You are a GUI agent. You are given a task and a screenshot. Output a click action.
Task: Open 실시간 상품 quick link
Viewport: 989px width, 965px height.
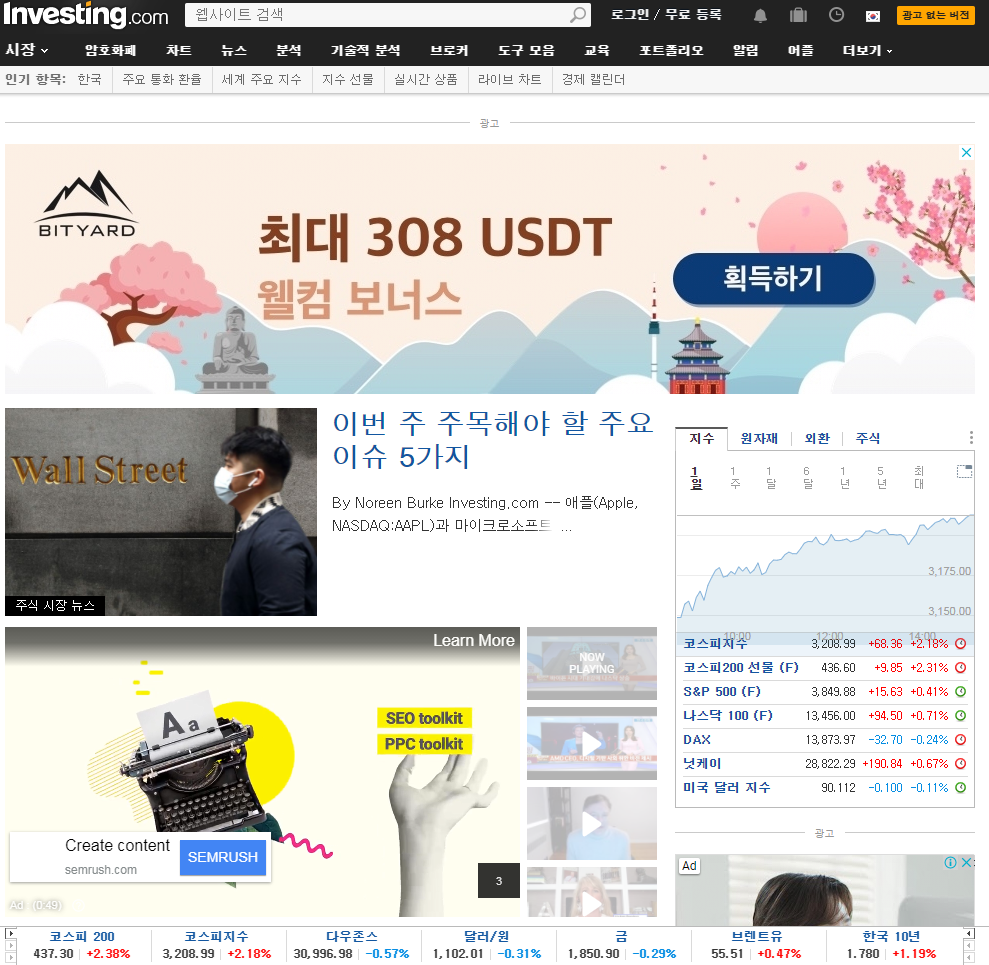tap(426, 79)
